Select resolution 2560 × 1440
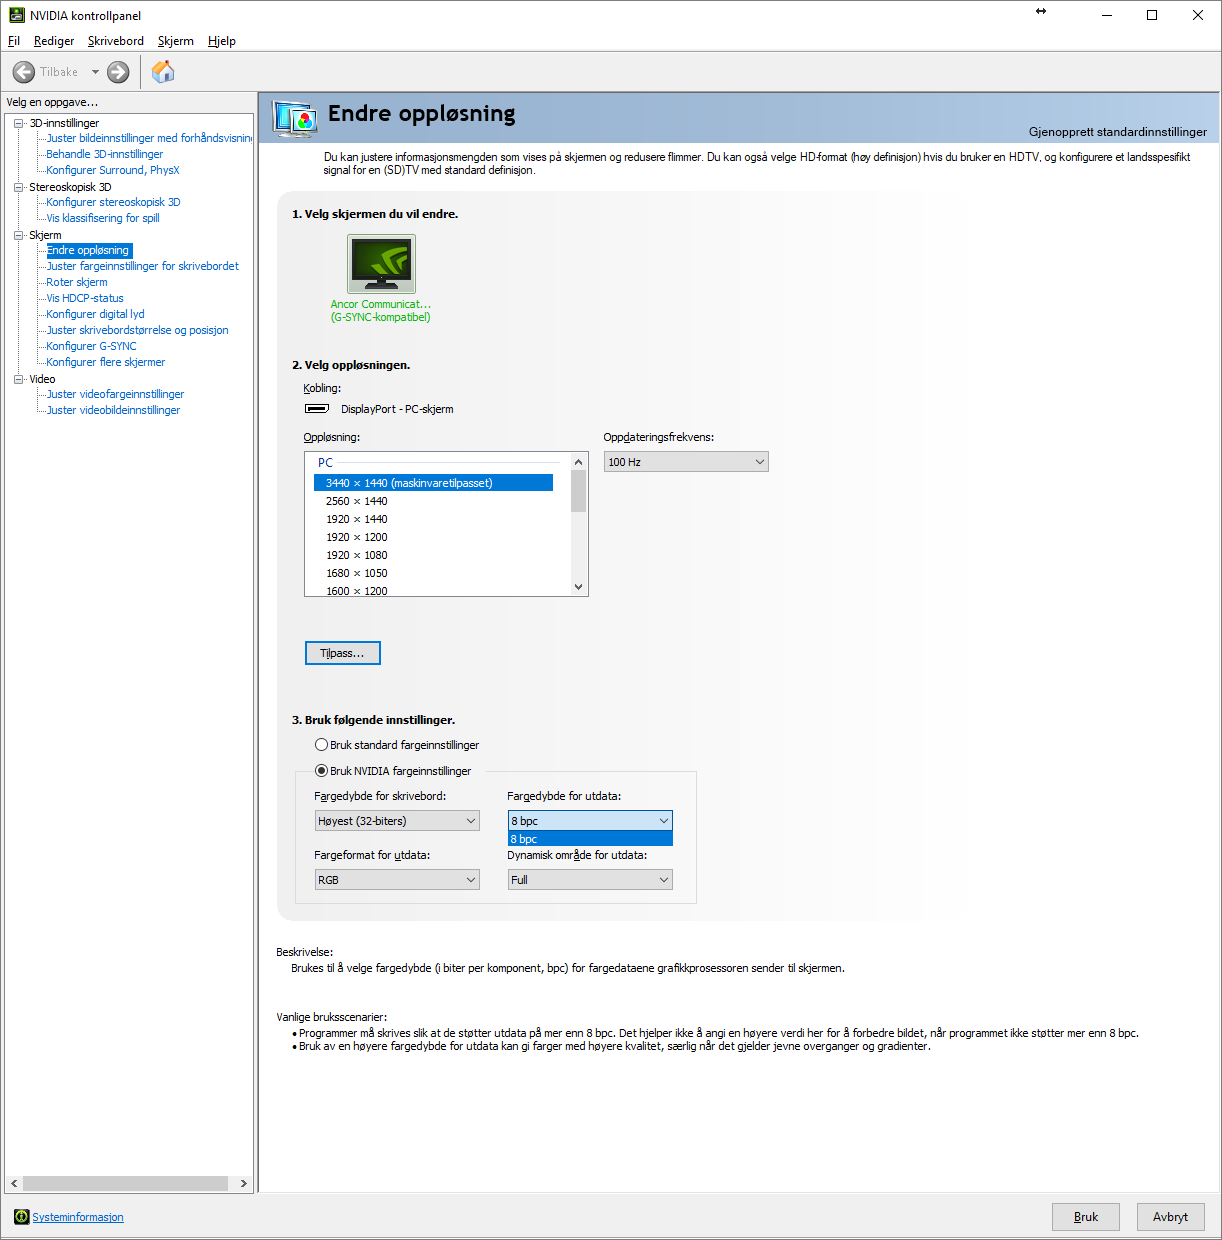Image resolution: width=1222 pixels, height=1240 pixels. tap(433, 501)
